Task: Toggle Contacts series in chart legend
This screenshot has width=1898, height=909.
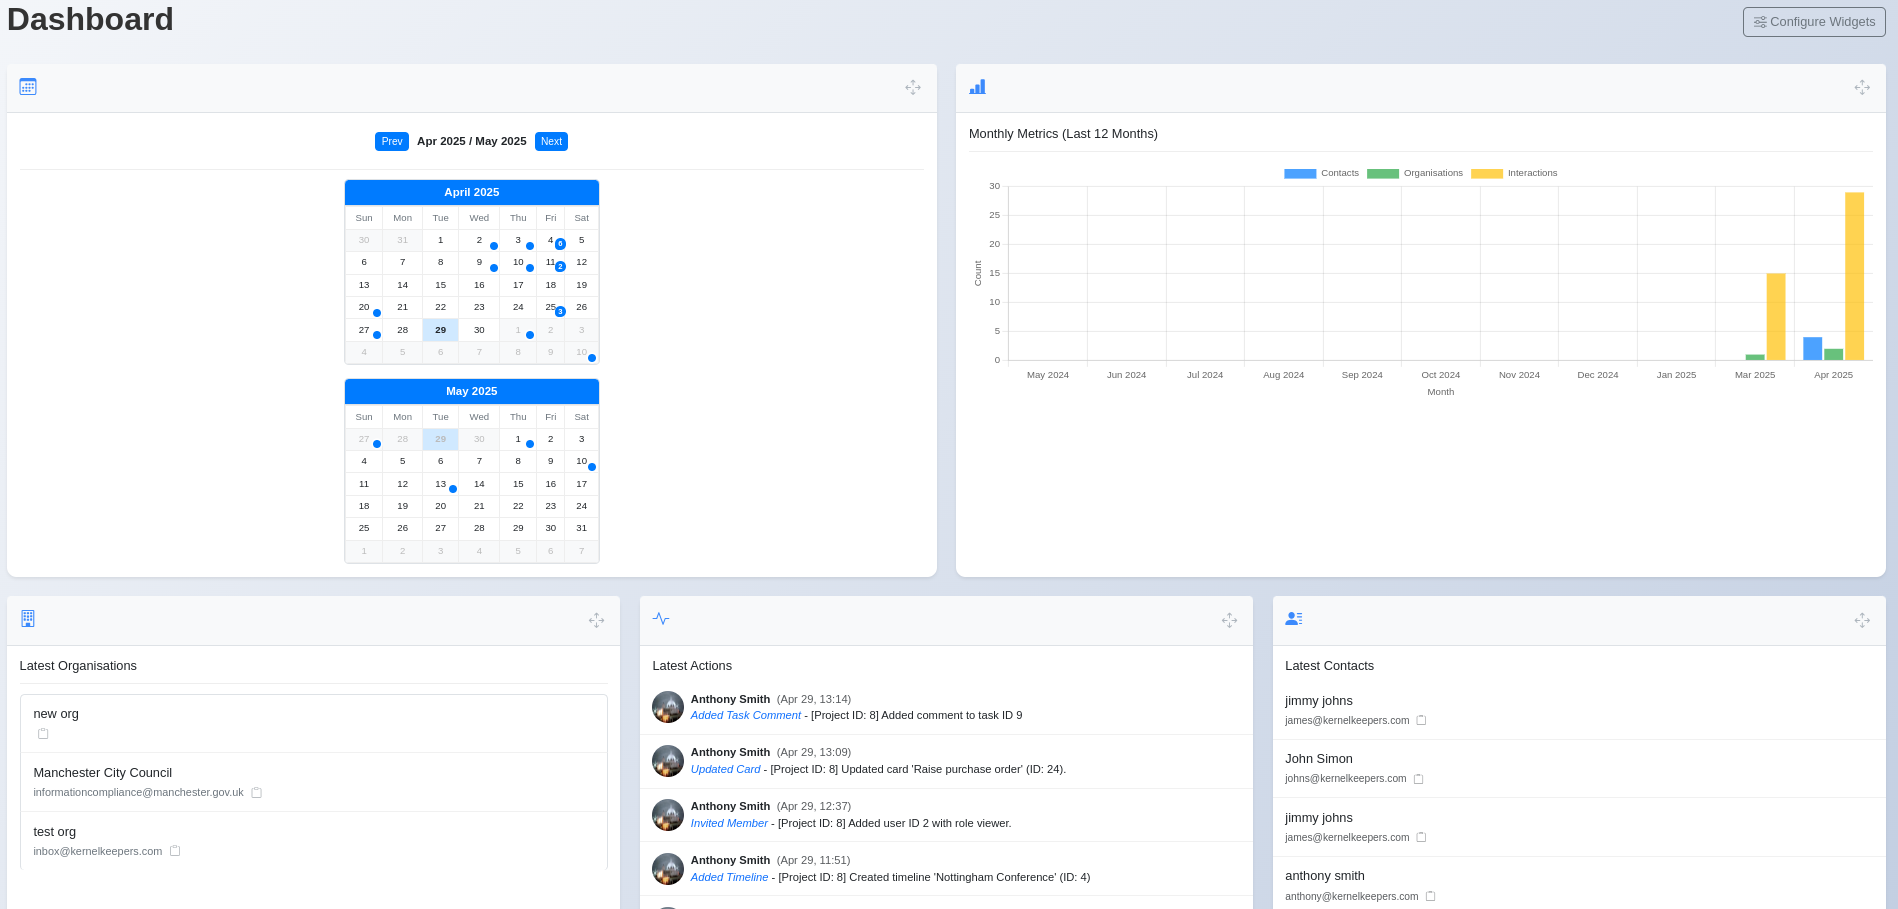Action: tap(1321, 173)
